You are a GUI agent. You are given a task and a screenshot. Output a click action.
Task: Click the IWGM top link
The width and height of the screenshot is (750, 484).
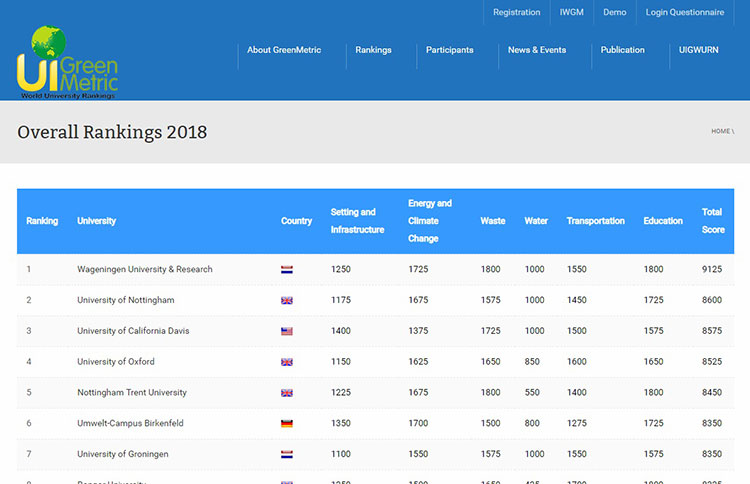coord(571,12)
